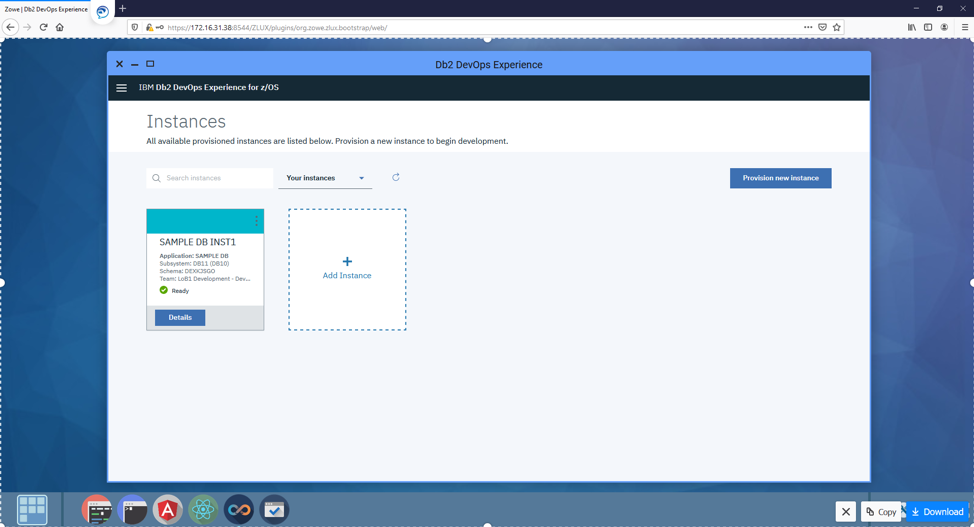
Task: Open the Zowe launchpad grid menu
Action: tap(32, 510)
